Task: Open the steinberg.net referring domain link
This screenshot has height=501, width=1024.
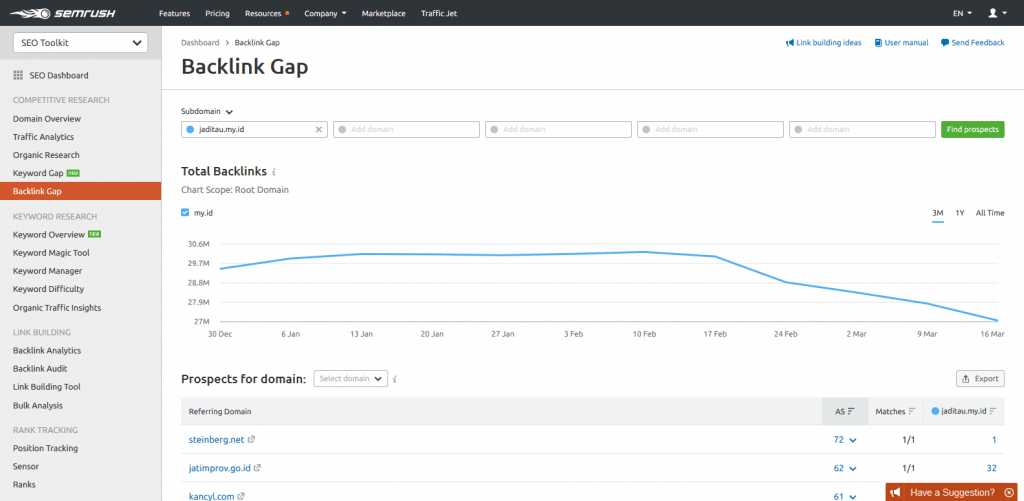Action: click(216, 440)
